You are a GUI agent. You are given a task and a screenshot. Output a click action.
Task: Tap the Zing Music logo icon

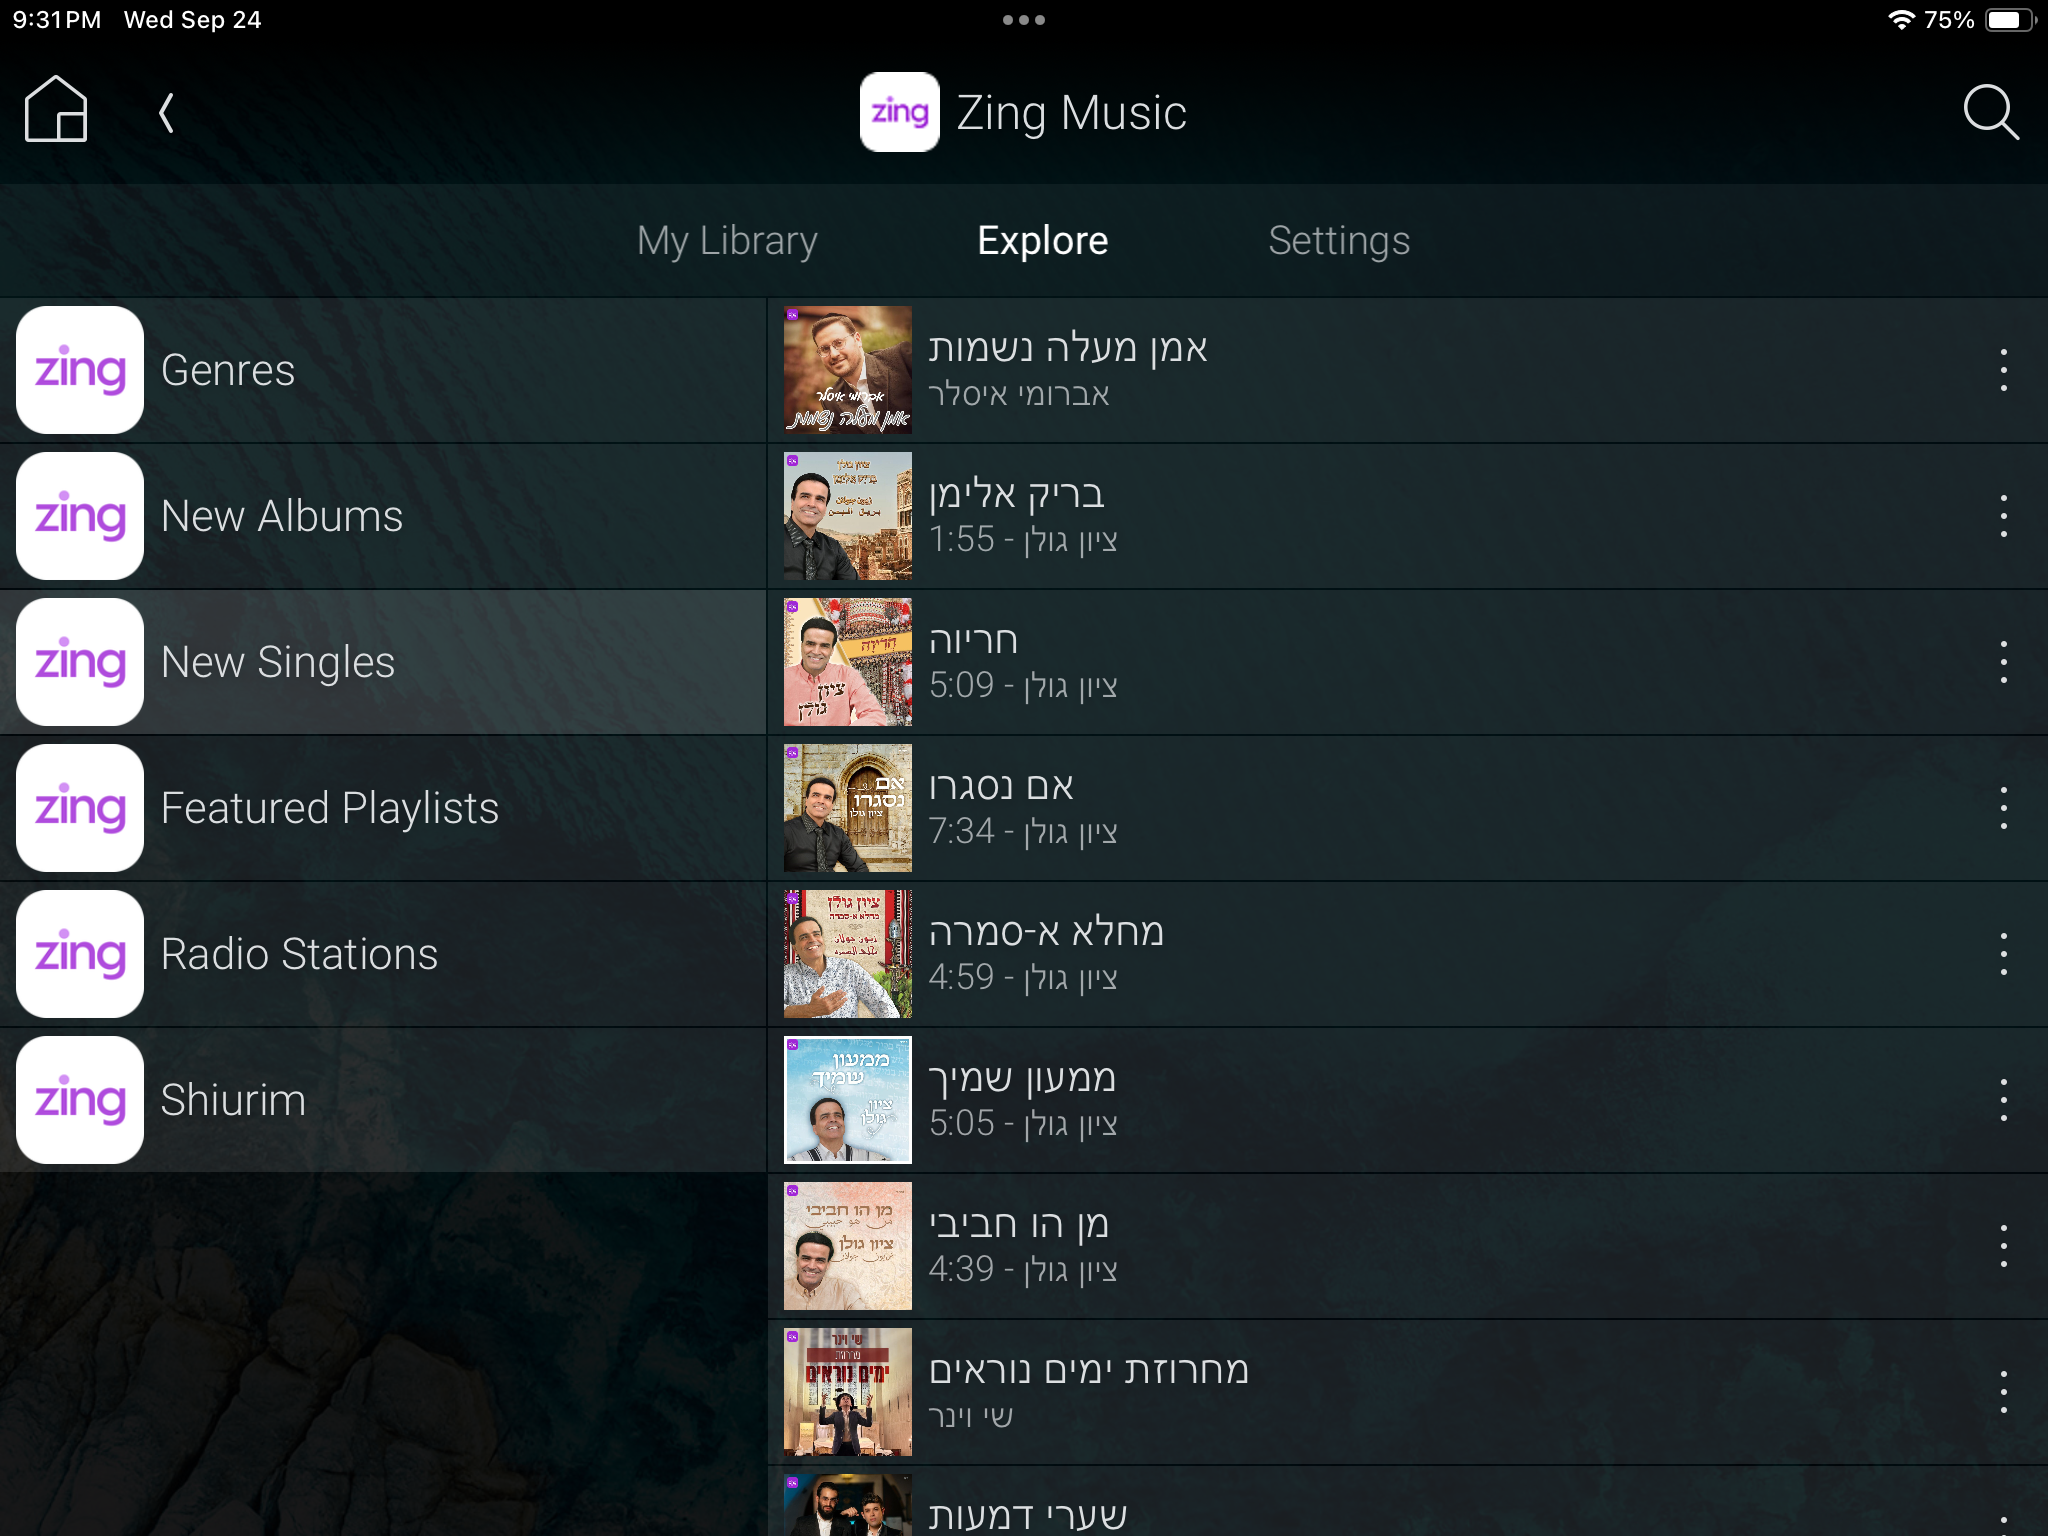tap(899, 112)
